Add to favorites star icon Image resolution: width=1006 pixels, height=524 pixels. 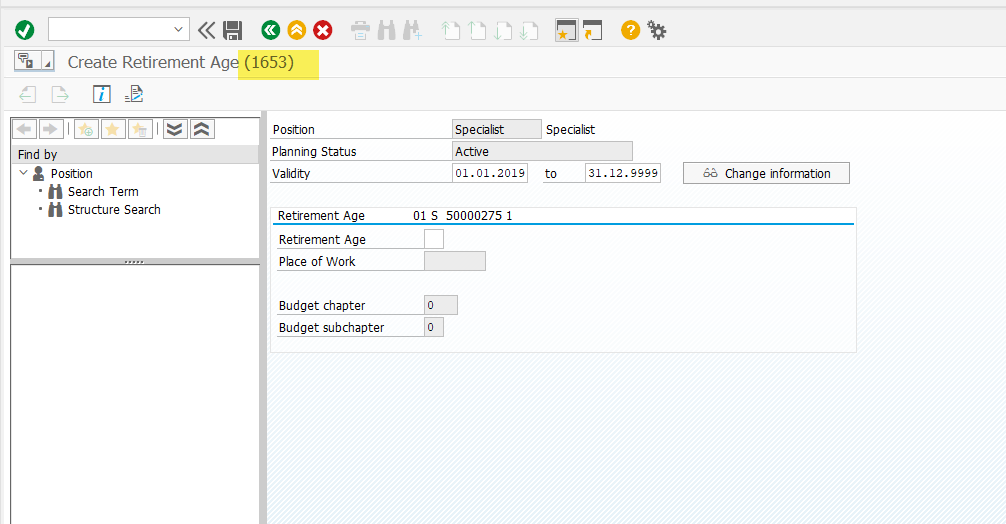pyautogui.click(x=86, y=129)
